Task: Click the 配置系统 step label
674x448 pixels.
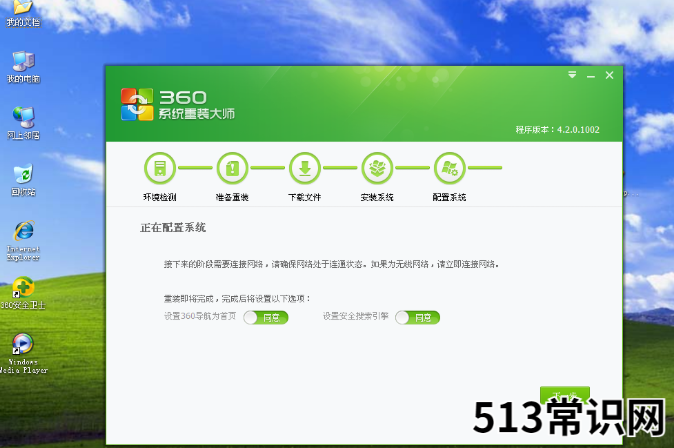Action: [450, 197]
